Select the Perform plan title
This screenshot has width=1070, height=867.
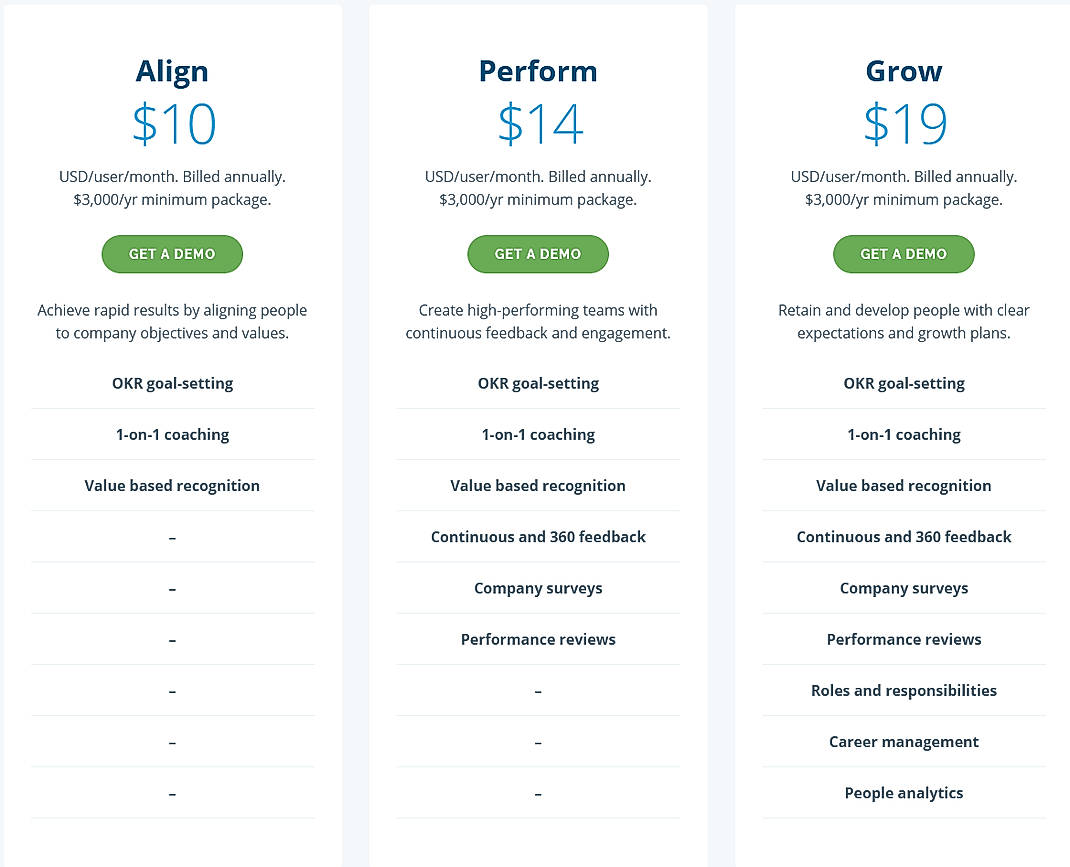click(537, 71)
